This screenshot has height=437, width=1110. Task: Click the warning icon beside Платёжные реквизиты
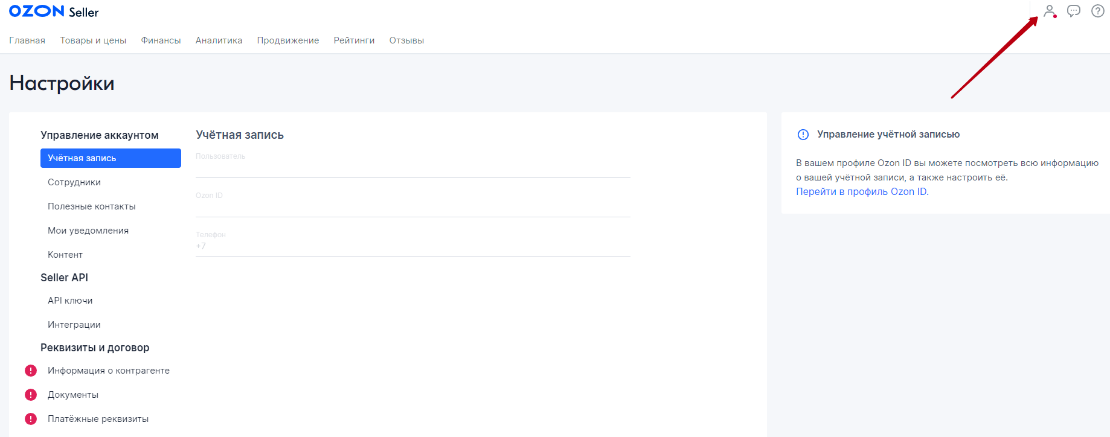[x=31, y=419]
